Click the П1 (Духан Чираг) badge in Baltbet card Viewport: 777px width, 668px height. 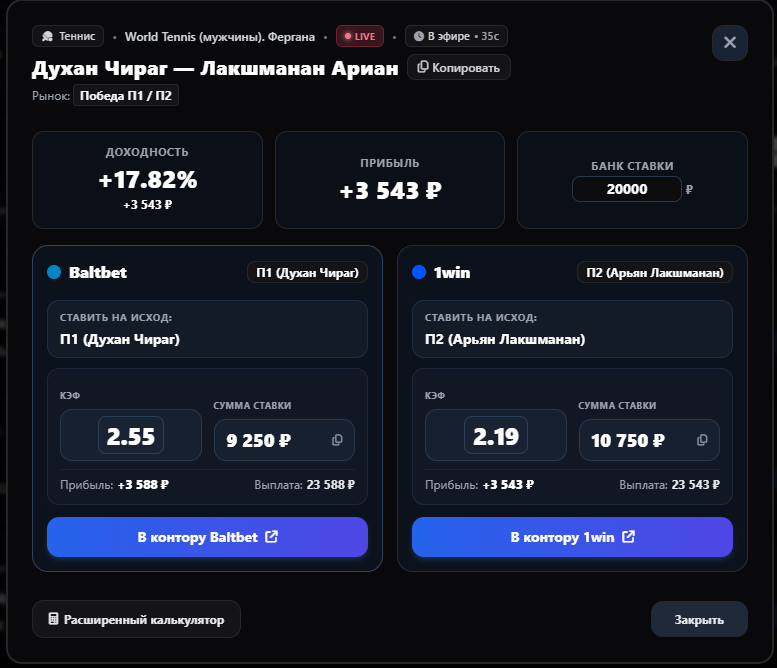[307, 272]
